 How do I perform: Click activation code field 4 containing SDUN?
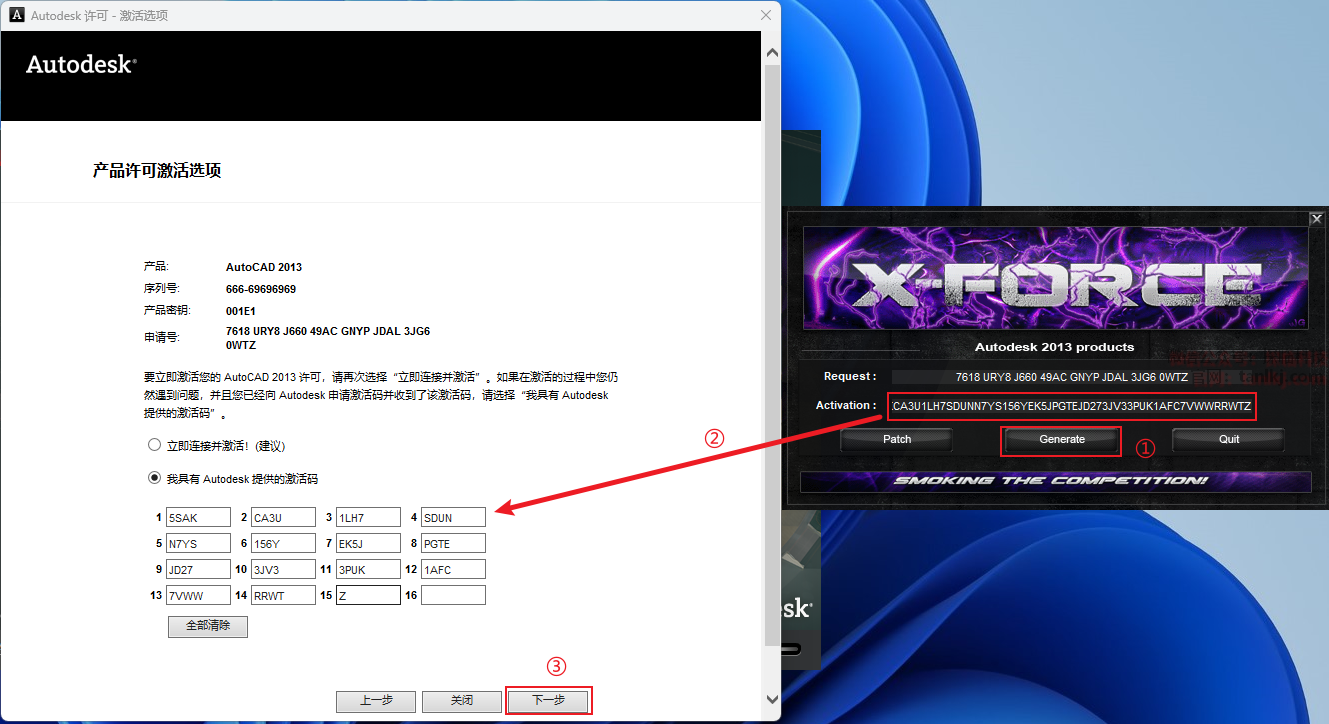tap(453, 517)
